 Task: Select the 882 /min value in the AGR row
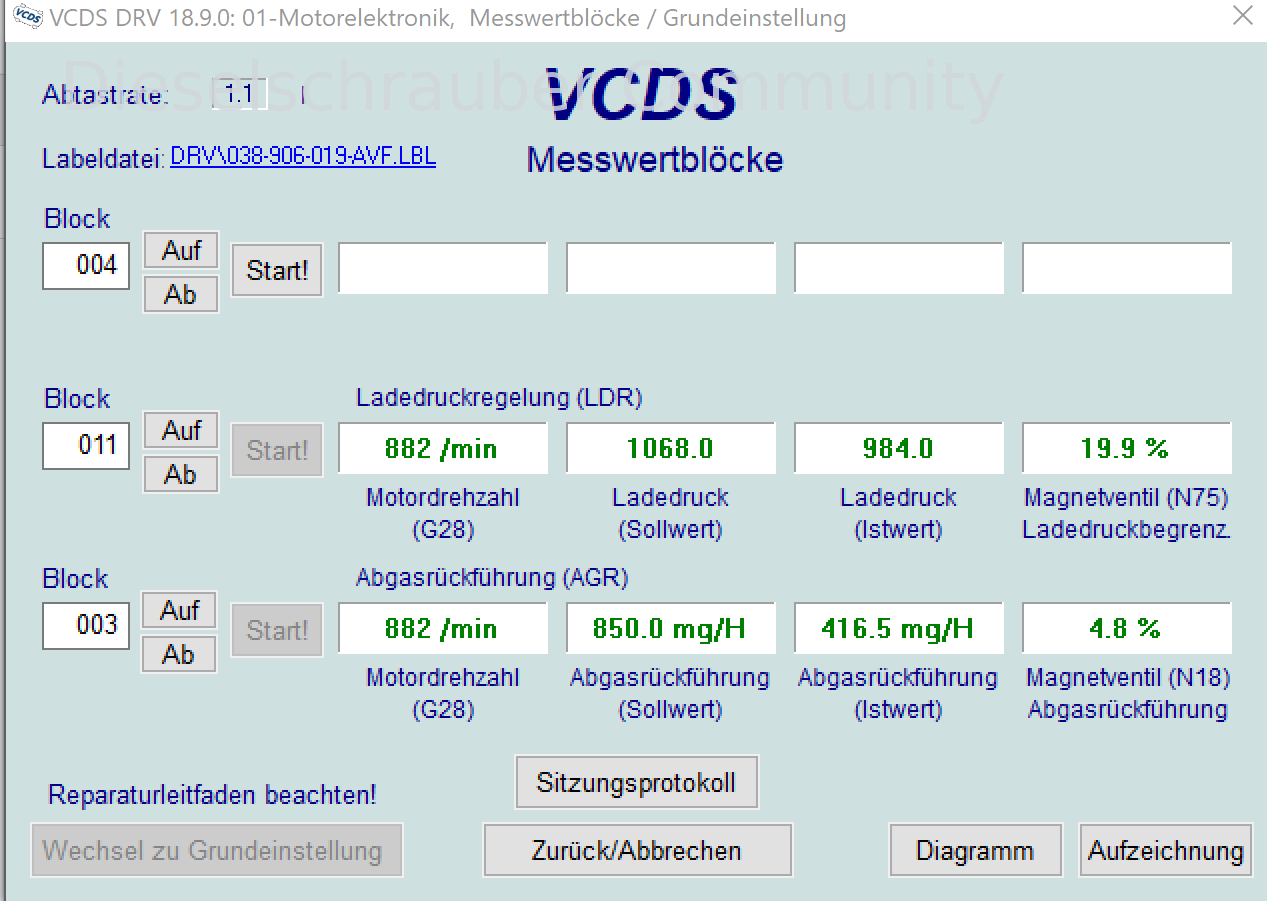coord(443,628)
